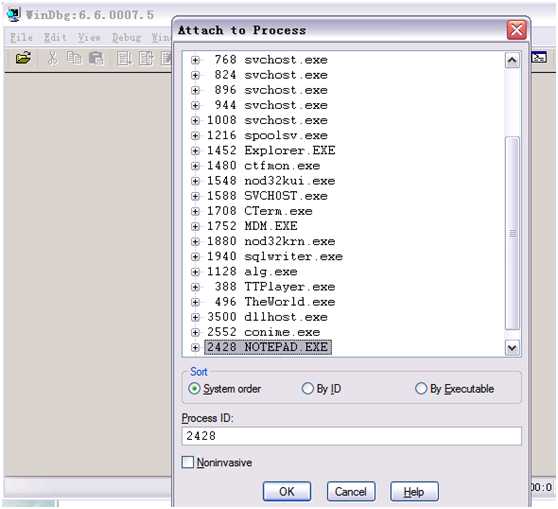This screenshot has height=509, width=558.
Task: Select the 1588 SVCHOST.exe process
Action: pyautogui.click(x=267, y=196)
